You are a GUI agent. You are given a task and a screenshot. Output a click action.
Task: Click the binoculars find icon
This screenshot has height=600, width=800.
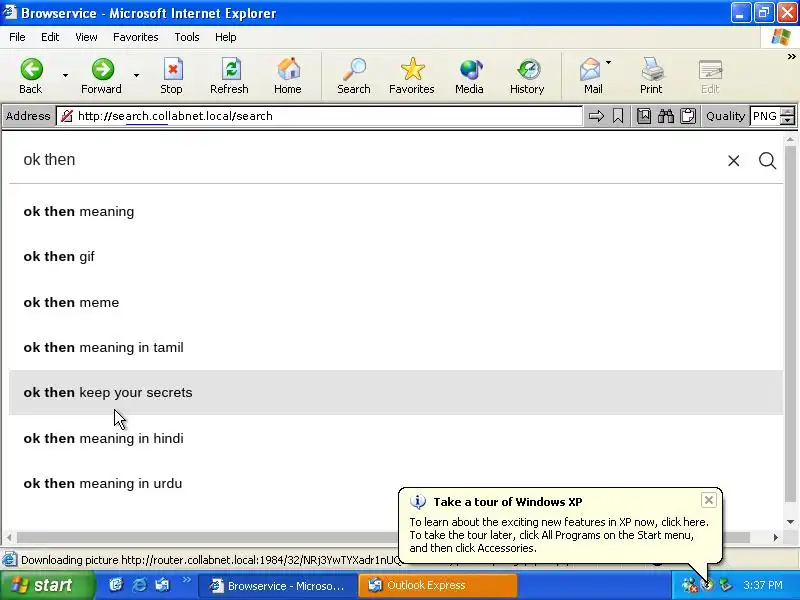click(666, 116)
